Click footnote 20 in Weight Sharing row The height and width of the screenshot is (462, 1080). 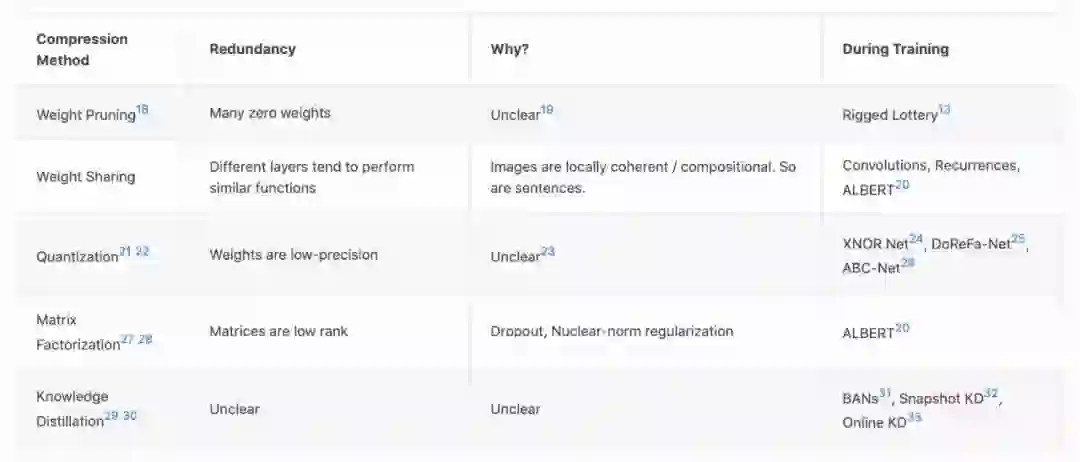(x=902, y=186)
